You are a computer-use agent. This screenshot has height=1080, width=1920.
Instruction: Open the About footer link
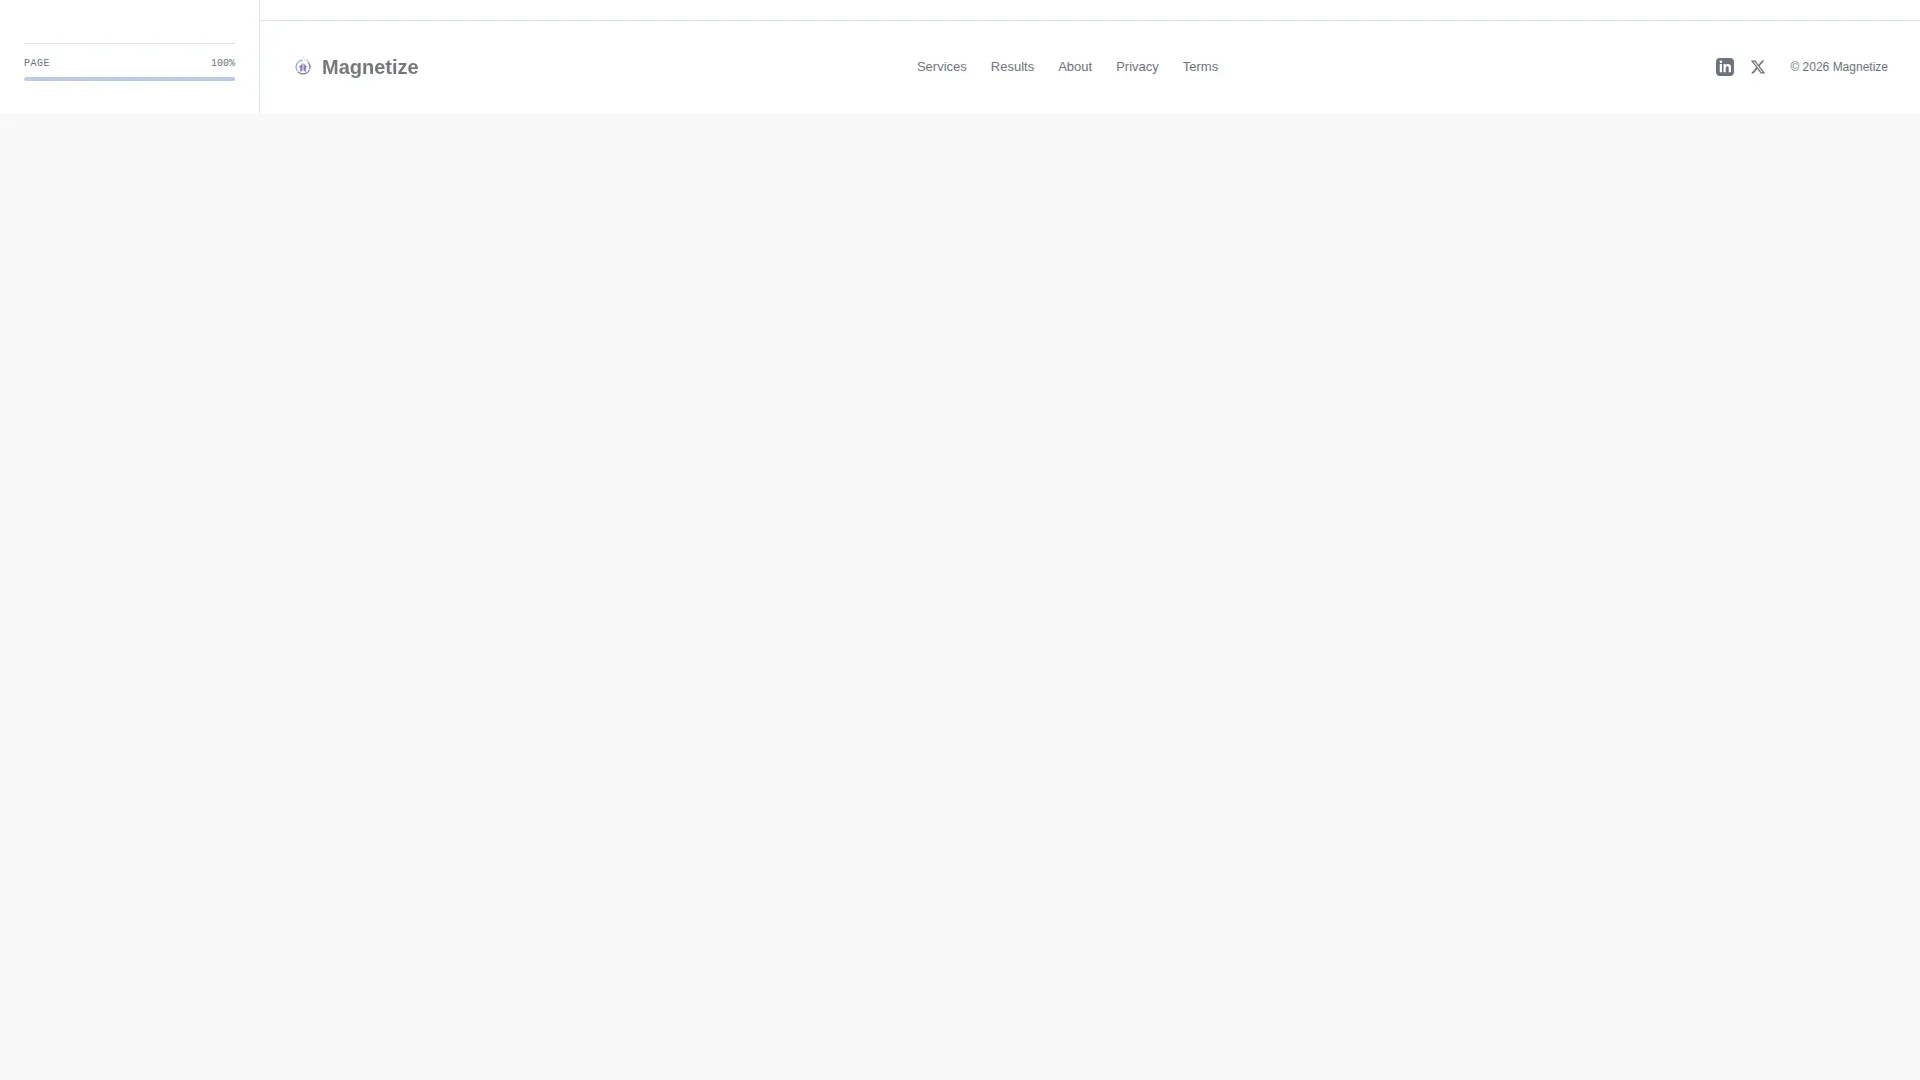point(1075,67)
